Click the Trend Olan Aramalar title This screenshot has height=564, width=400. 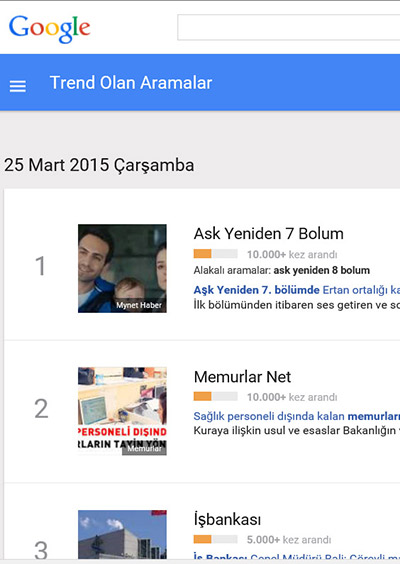[131, 83]
